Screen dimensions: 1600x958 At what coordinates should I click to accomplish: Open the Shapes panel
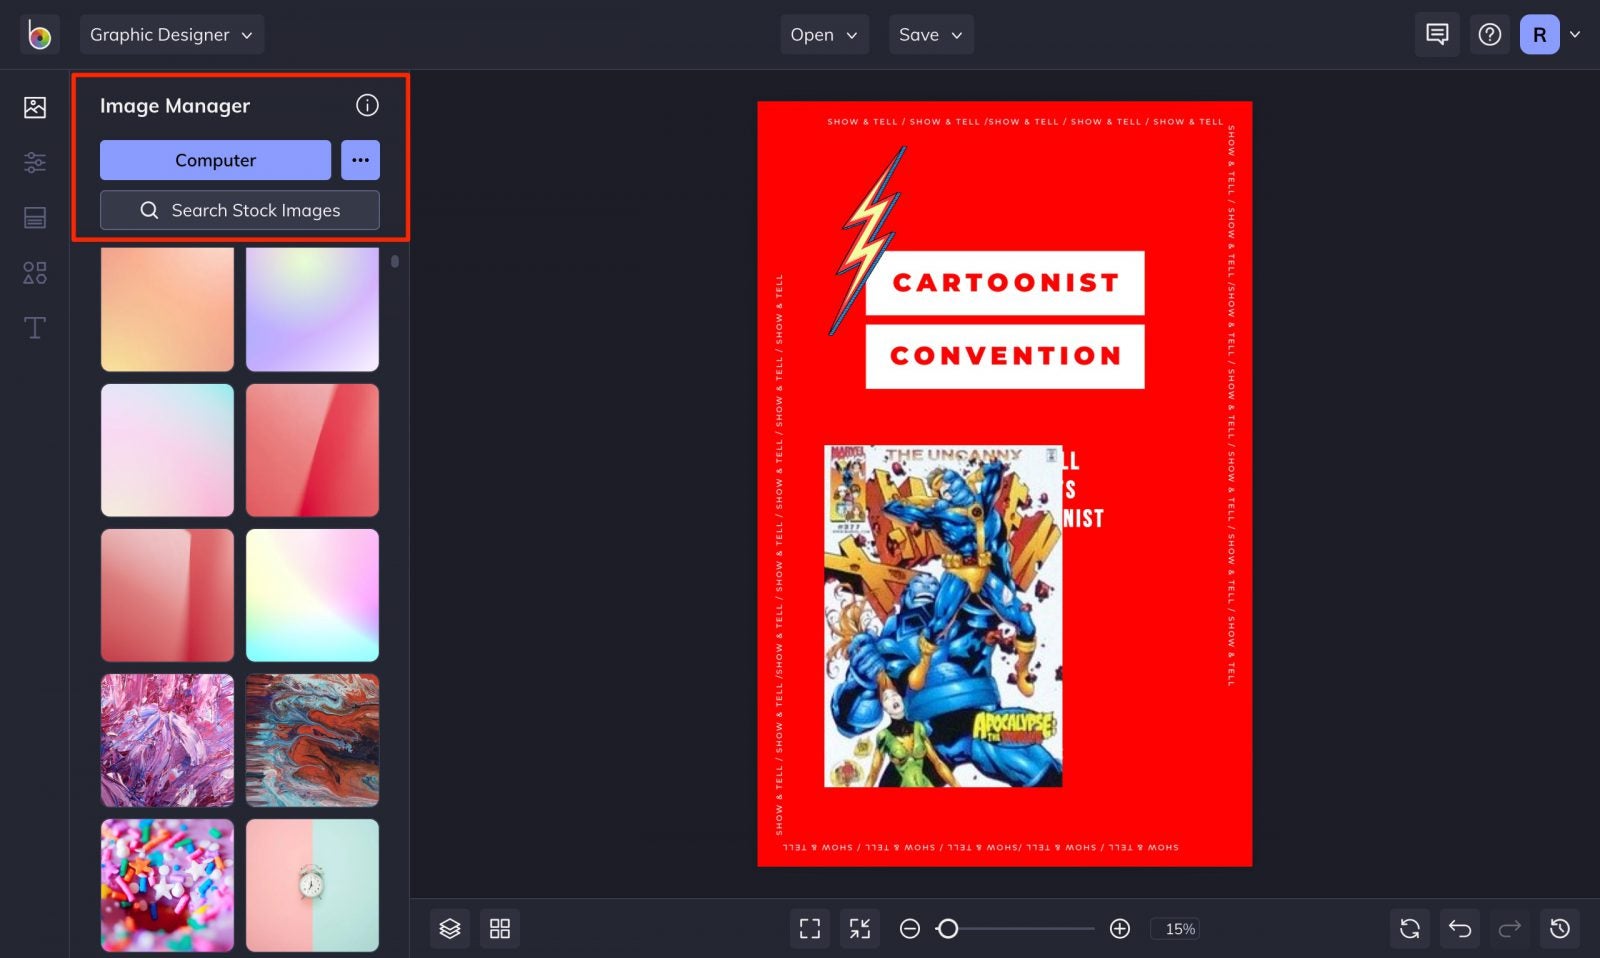pos(34,272)
